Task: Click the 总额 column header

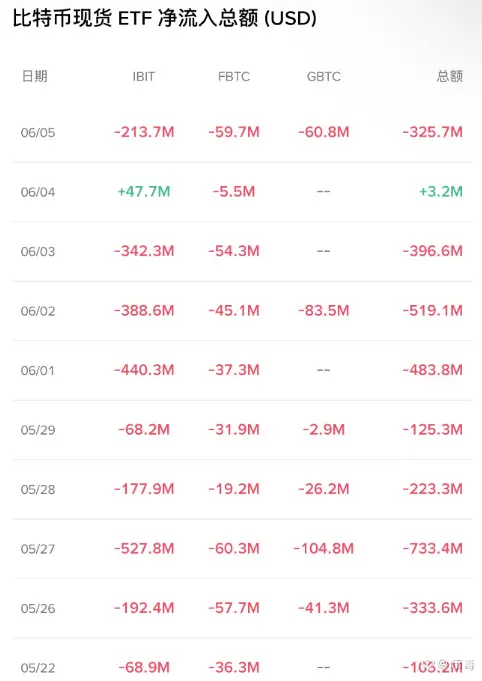Action: 449,76
